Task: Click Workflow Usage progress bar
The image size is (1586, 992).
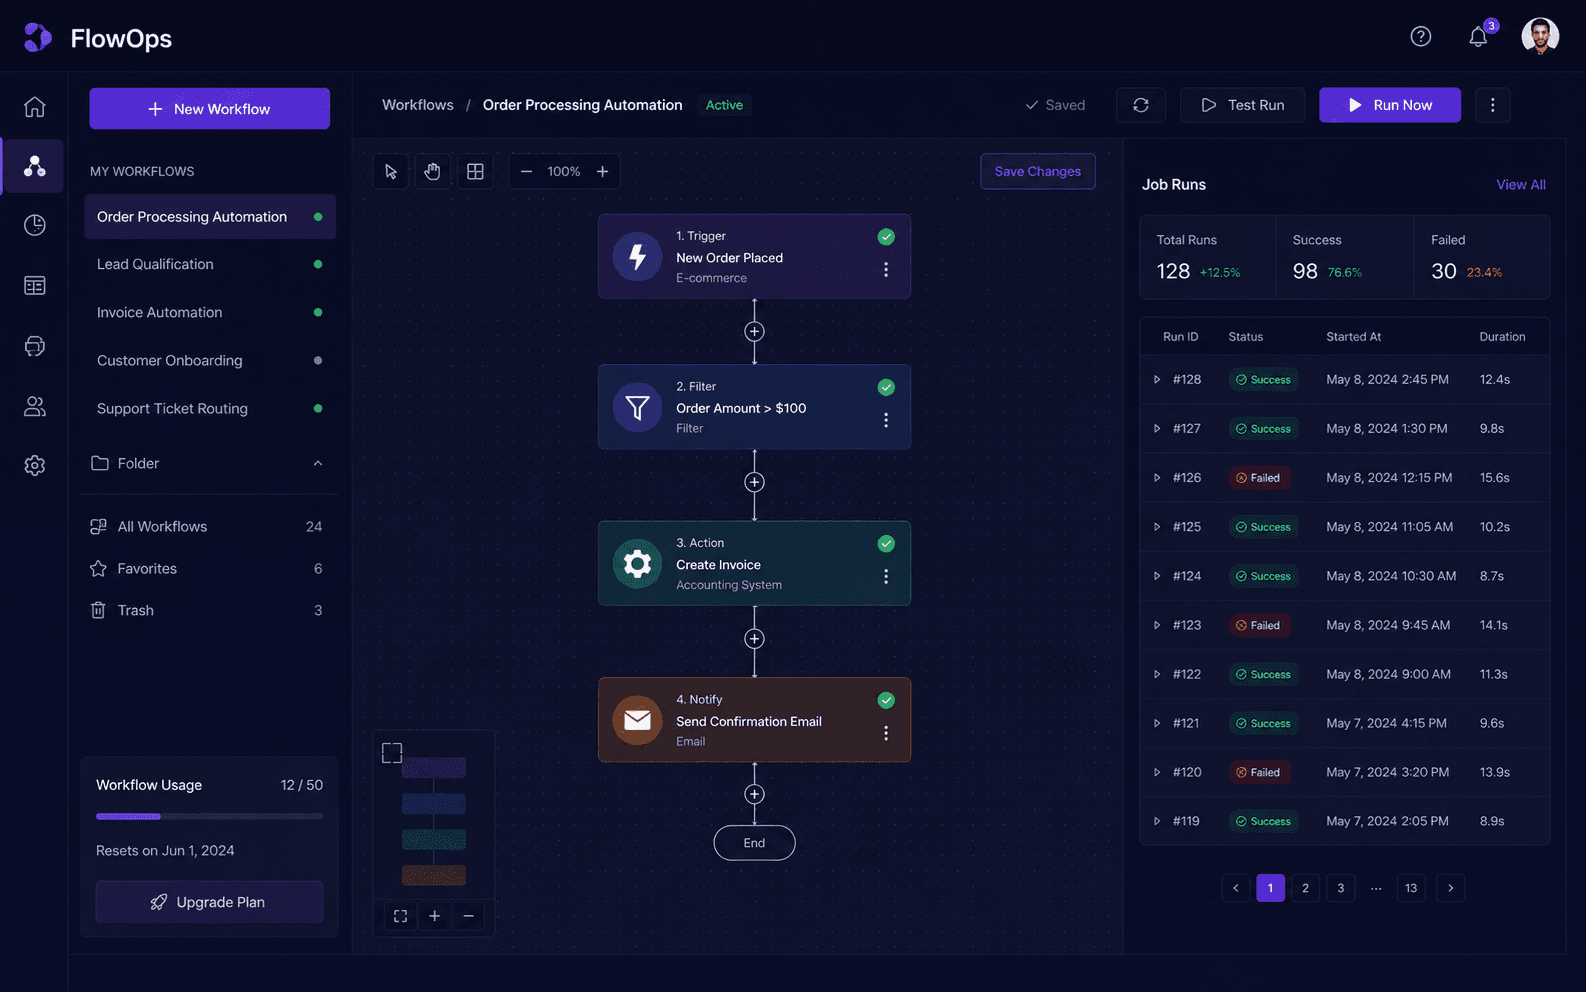Action: point(210,817)
